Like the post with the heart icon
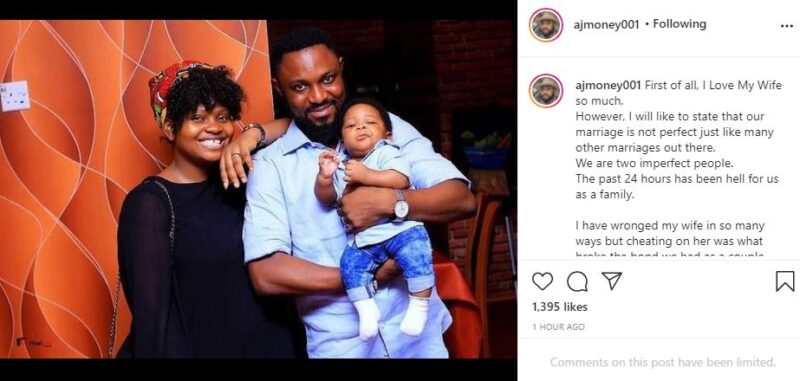Image resolution: width=800 pixels, height=381 pixels. pos(542,281)
